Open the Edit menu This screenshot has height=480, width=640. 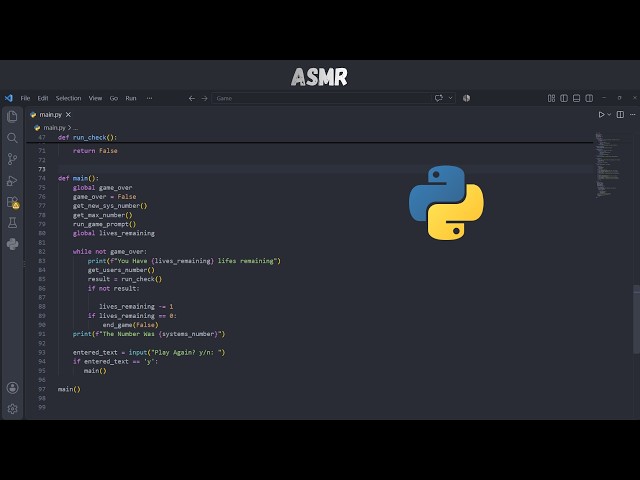click(x=43, y=98)
